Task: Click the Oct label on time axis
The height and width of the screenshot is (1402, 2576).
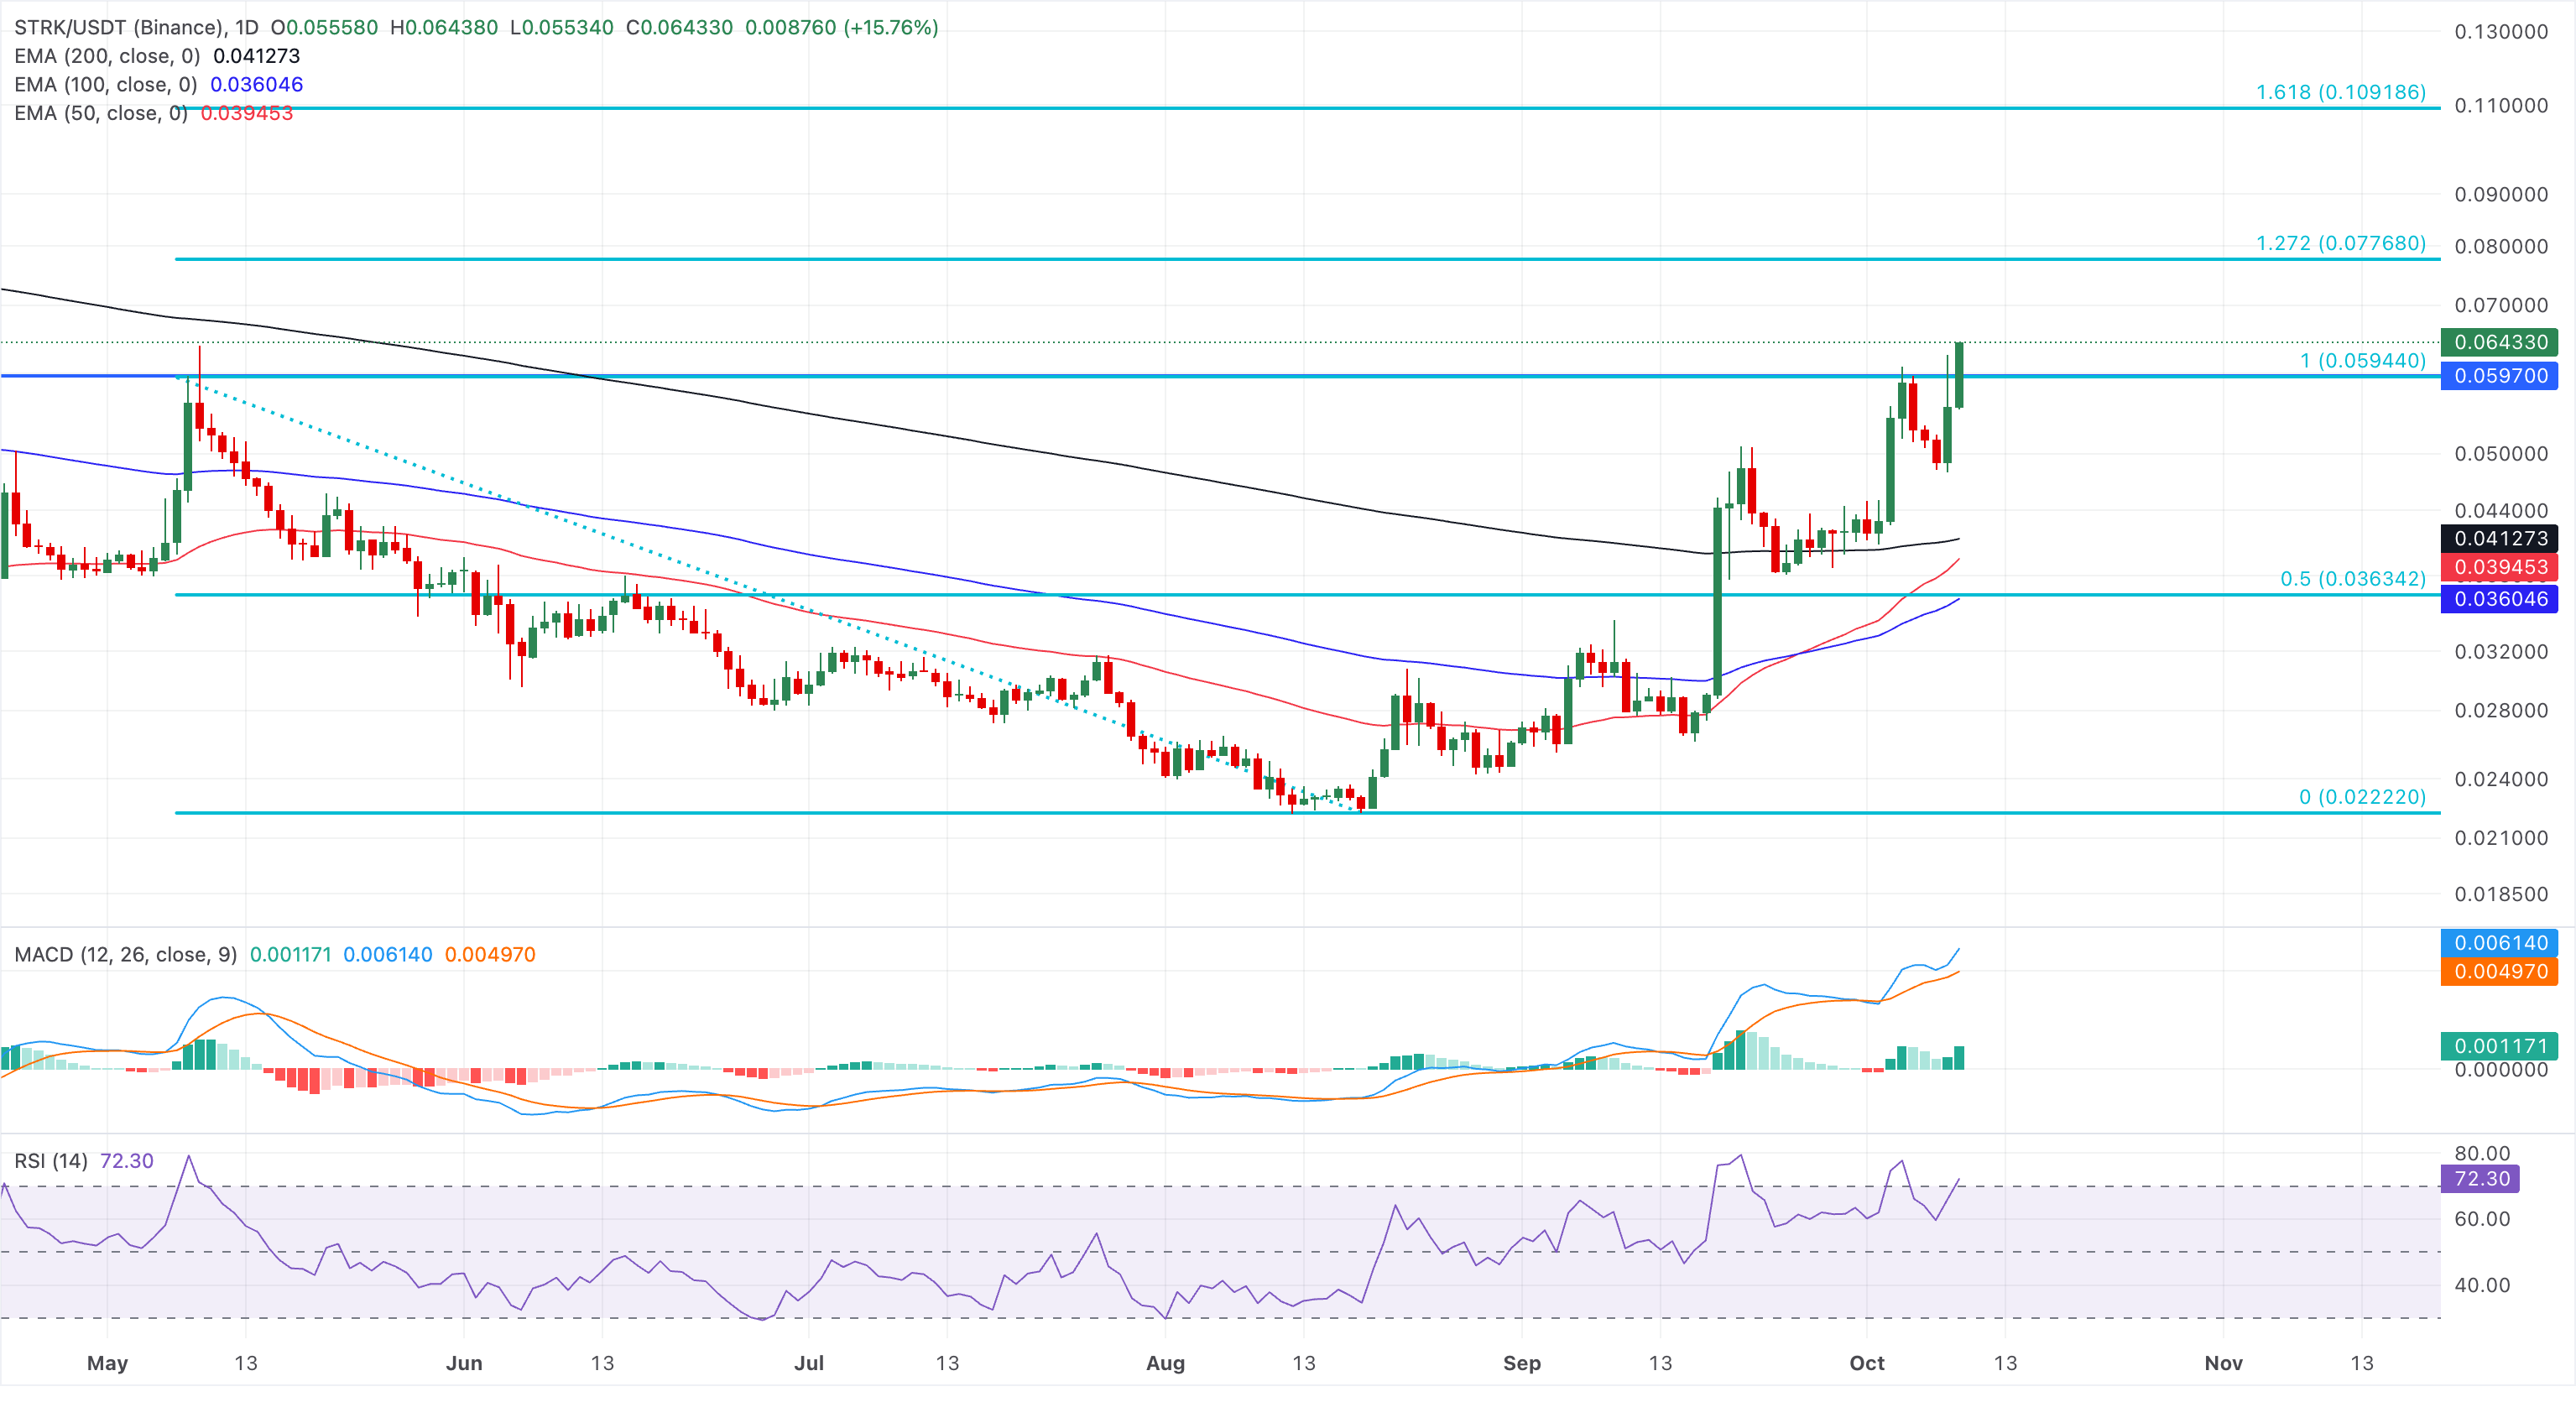Action: click(1866, 1363)
